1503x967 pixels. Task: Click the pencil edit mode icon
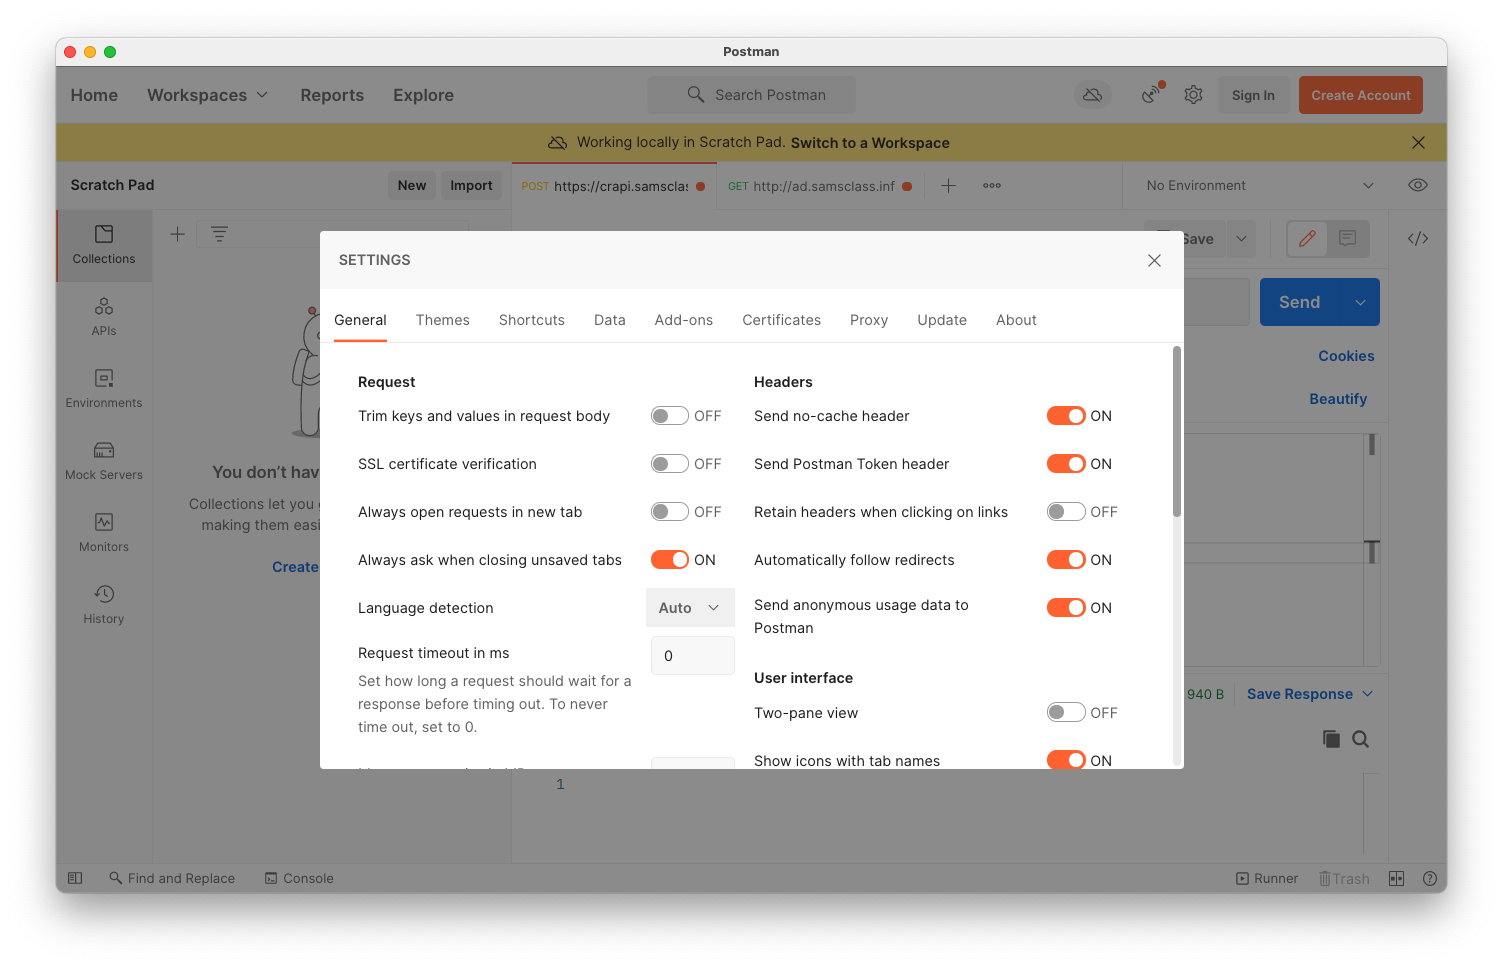tap(1307, 239)
